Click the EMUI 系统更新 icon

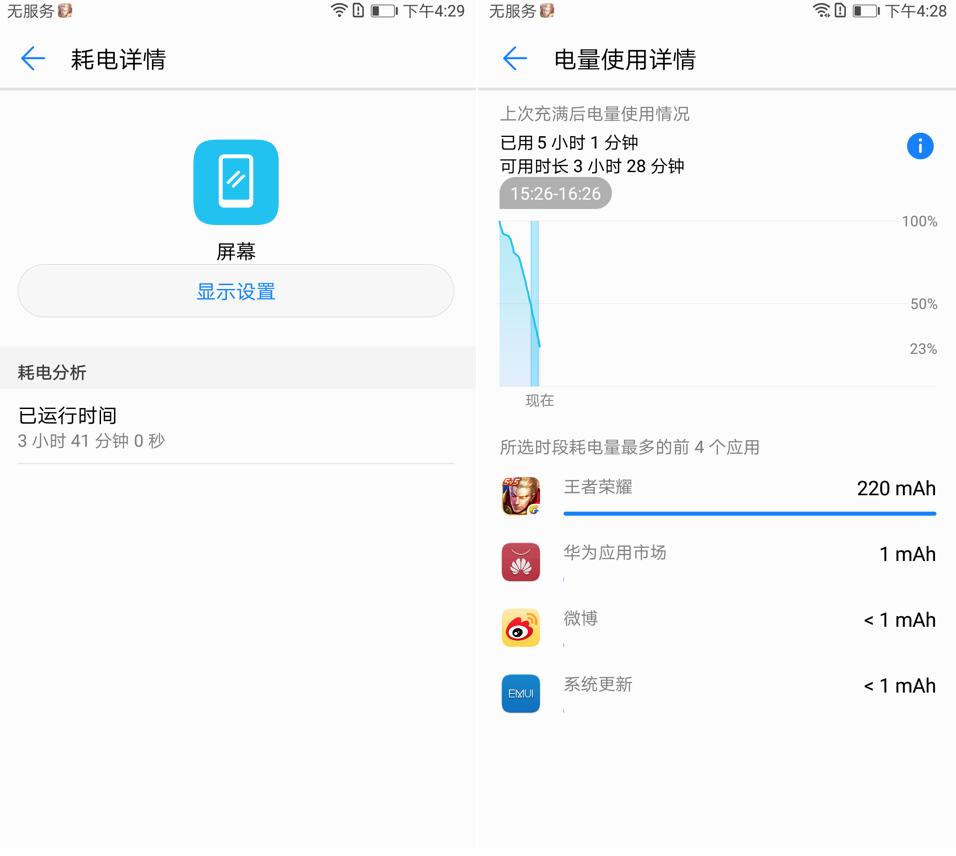[x=520, y=694]
